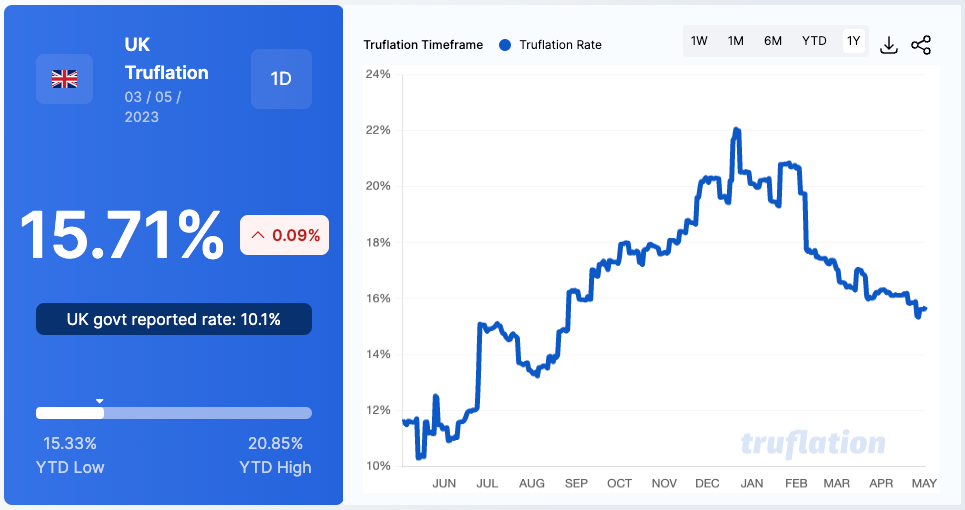Click the December peak on the chart line
965x510 pixels.
point(736,130)
